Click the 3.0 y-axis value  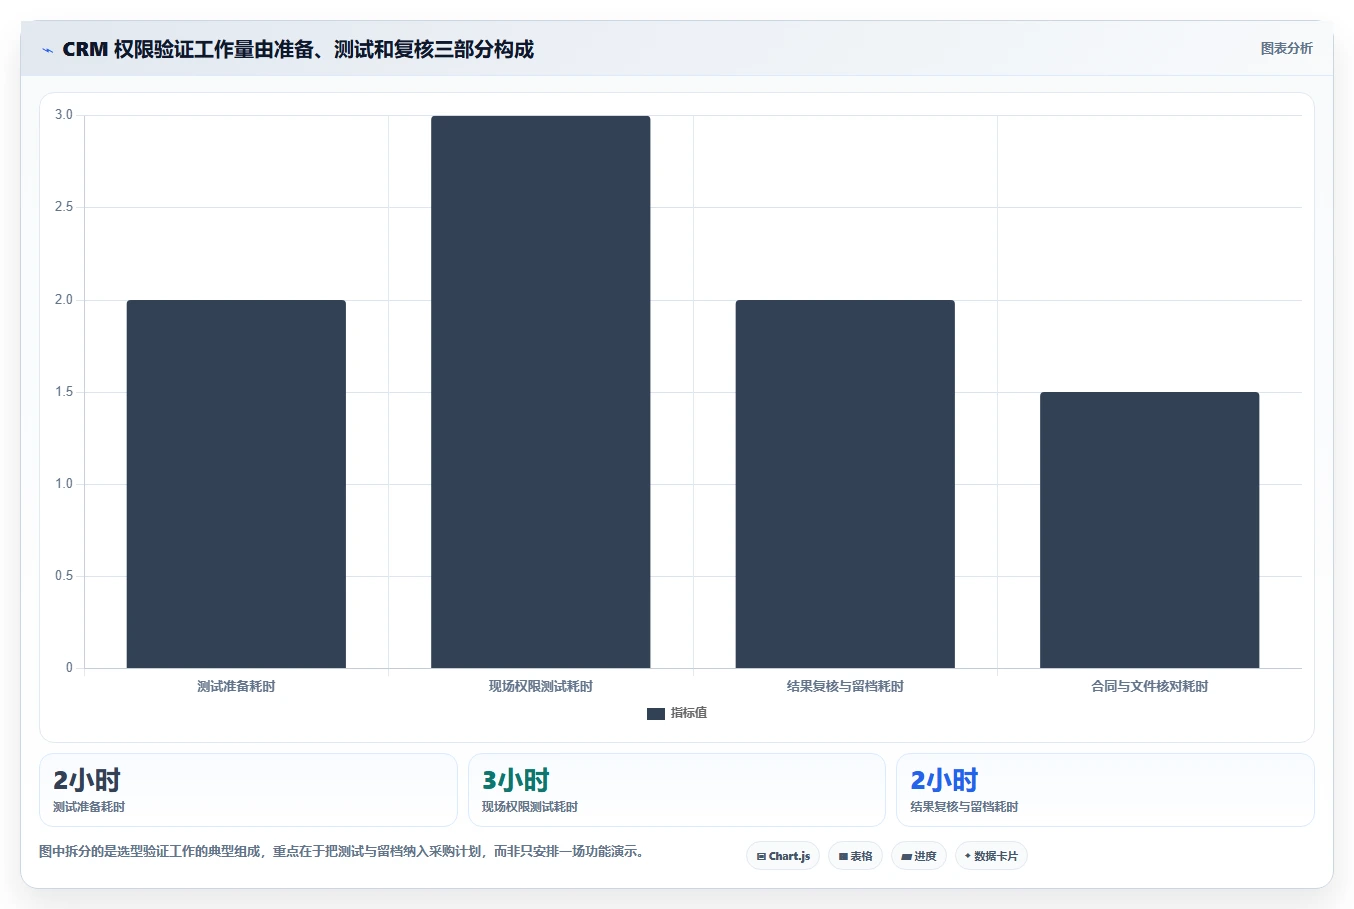point(64,115)
